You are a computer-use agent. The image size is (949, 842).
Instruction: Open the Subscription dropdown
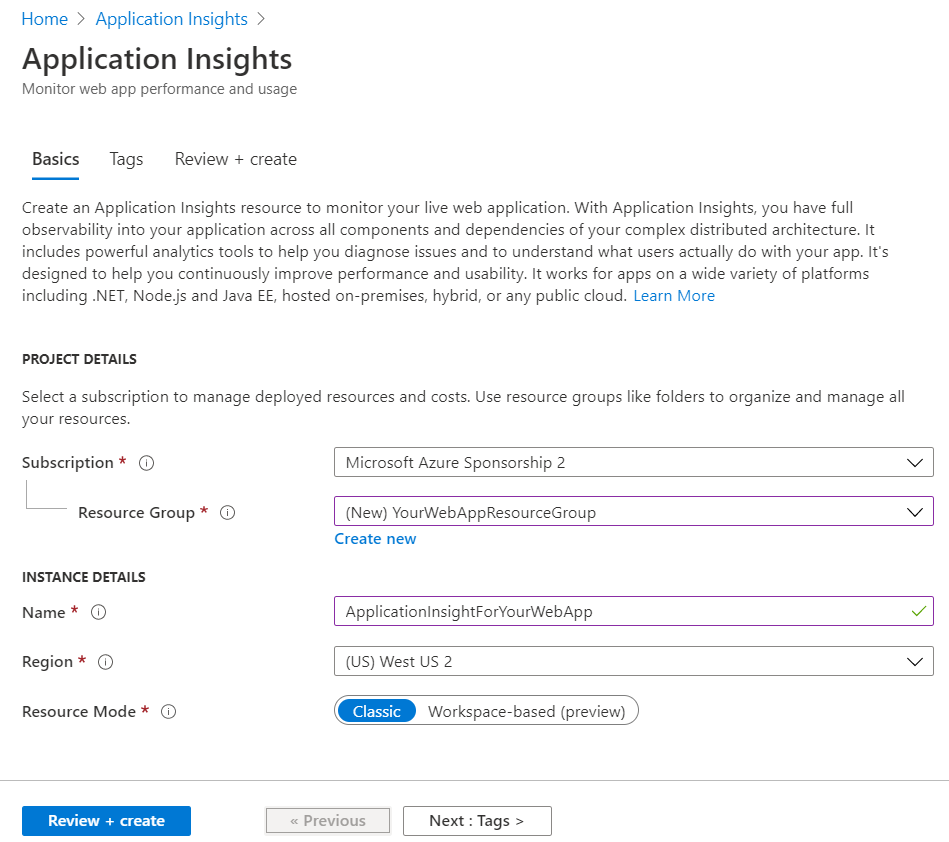pyautogui.click(x=633, y=462)
